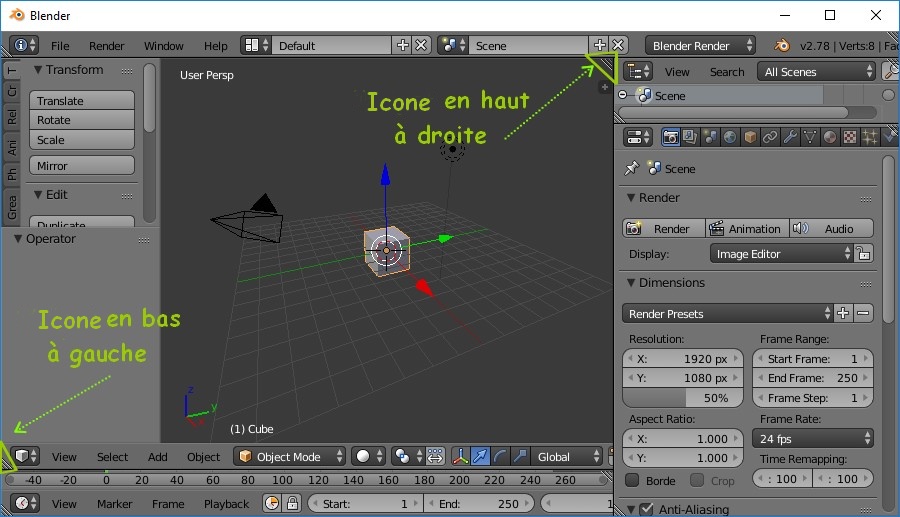
Task: Open the Blender Render engine dropdown
Action: pyautogui.click(x=700, y=45)
